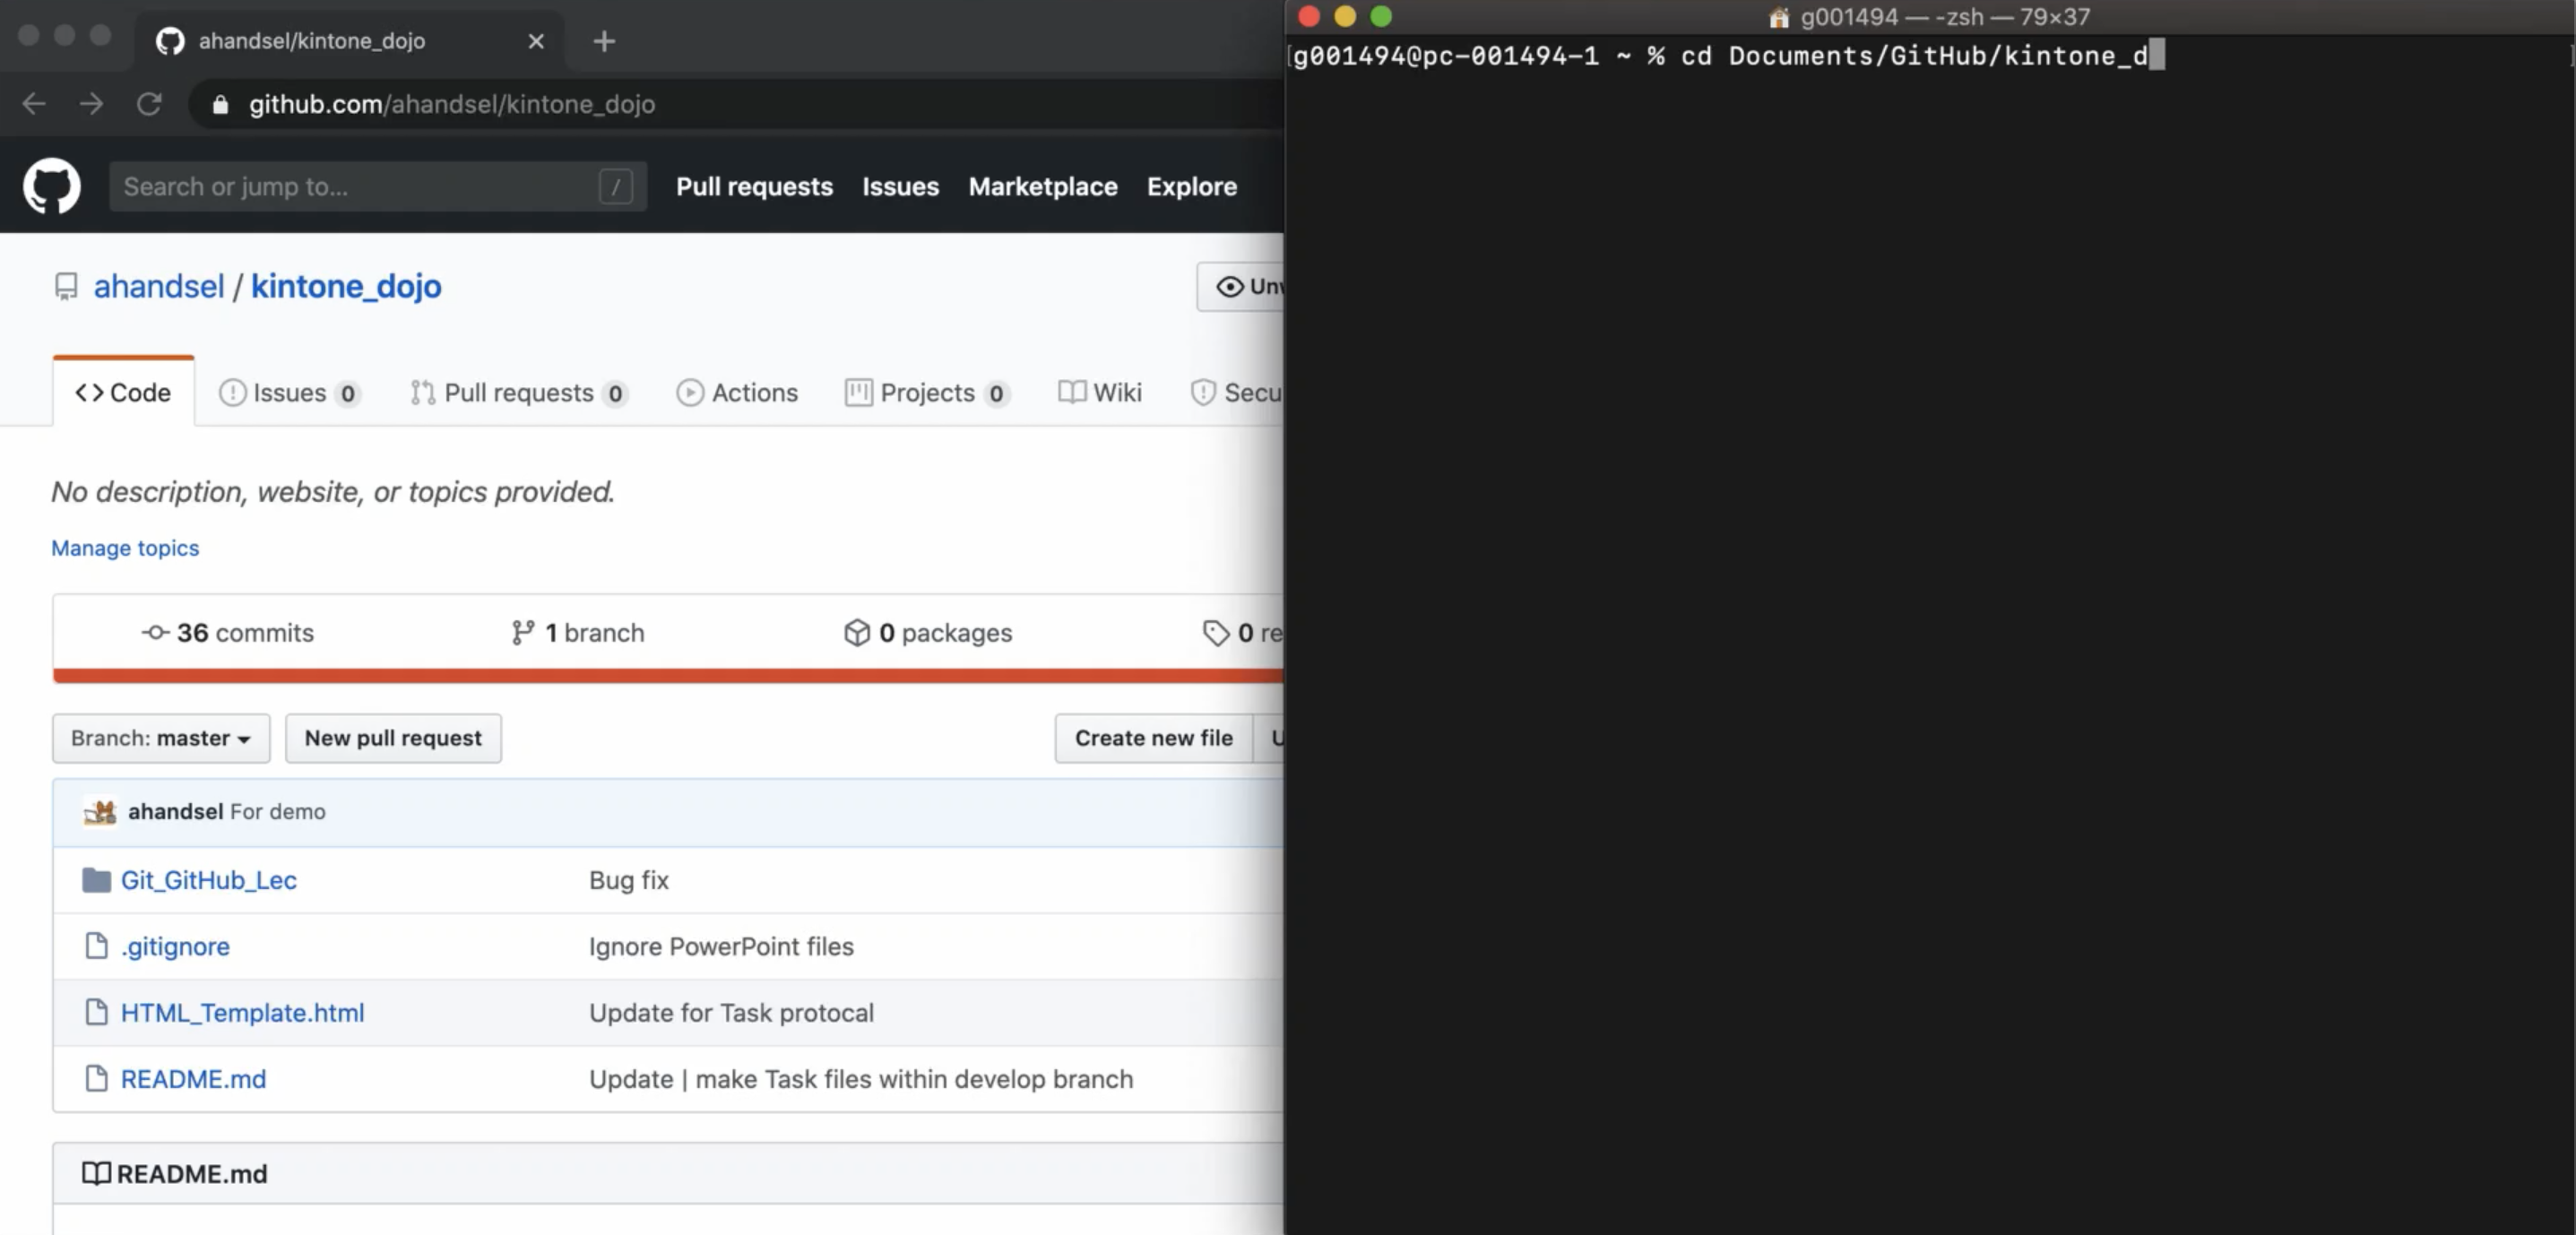Click the file icon beside .gitignore
This screenshot has height=1235, width=2576.
click(96, 946)
